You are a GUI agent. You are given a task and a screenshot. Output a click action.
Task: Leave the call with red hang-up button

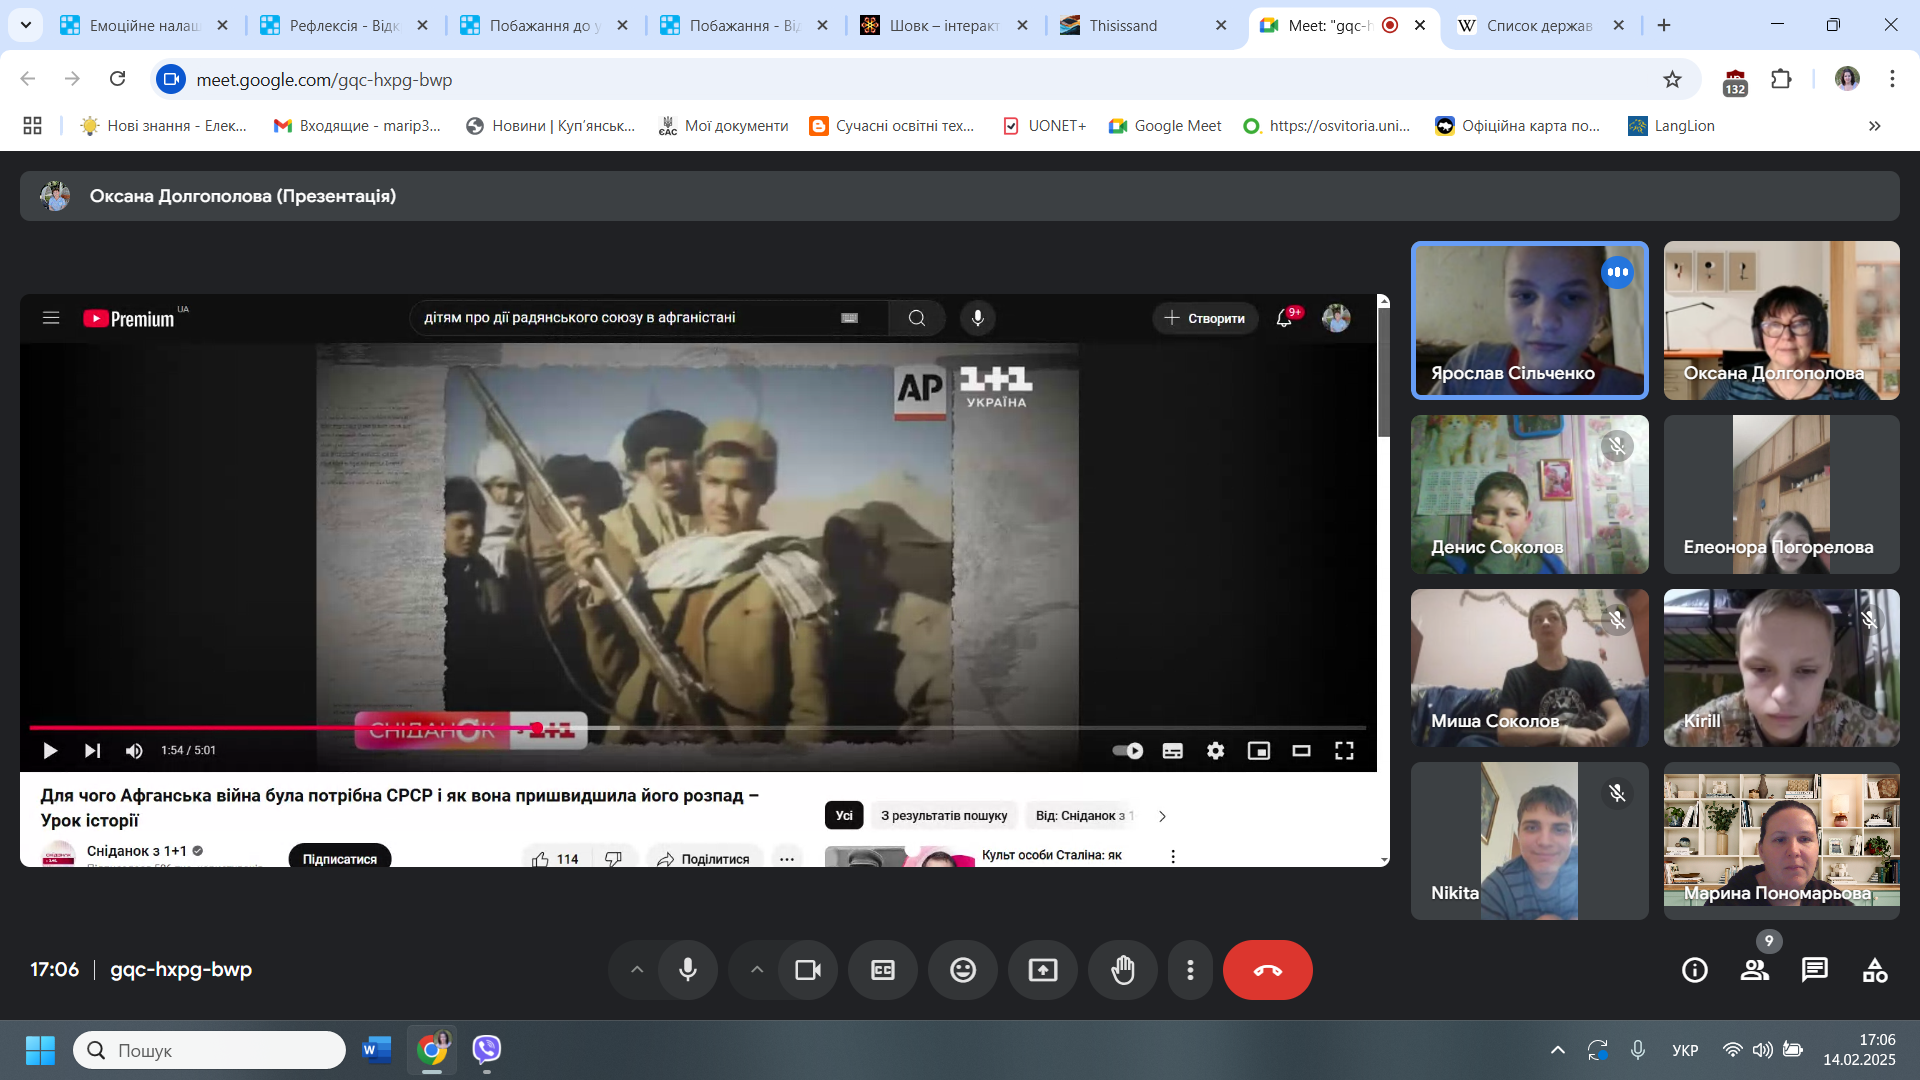pos(1268,970)
